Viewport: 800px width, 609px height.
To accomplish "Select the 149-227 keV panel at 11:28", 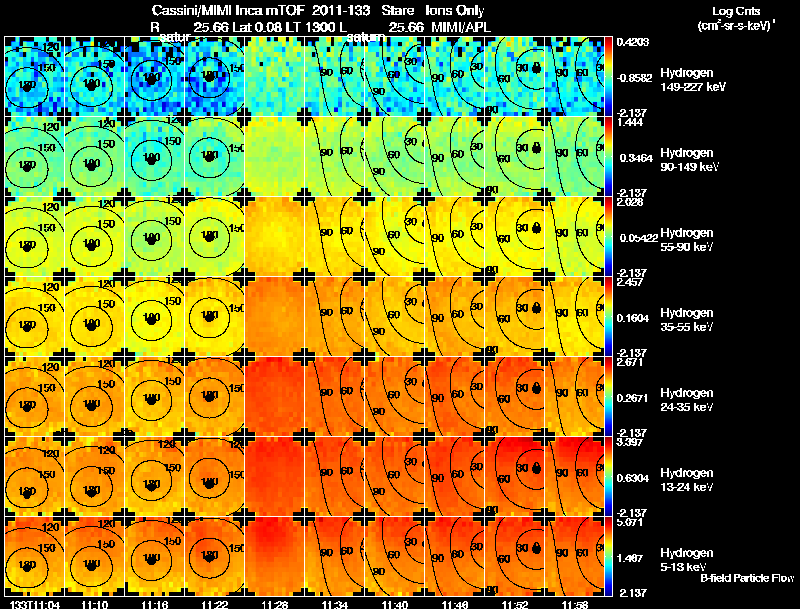I will [x=274, y=77].
